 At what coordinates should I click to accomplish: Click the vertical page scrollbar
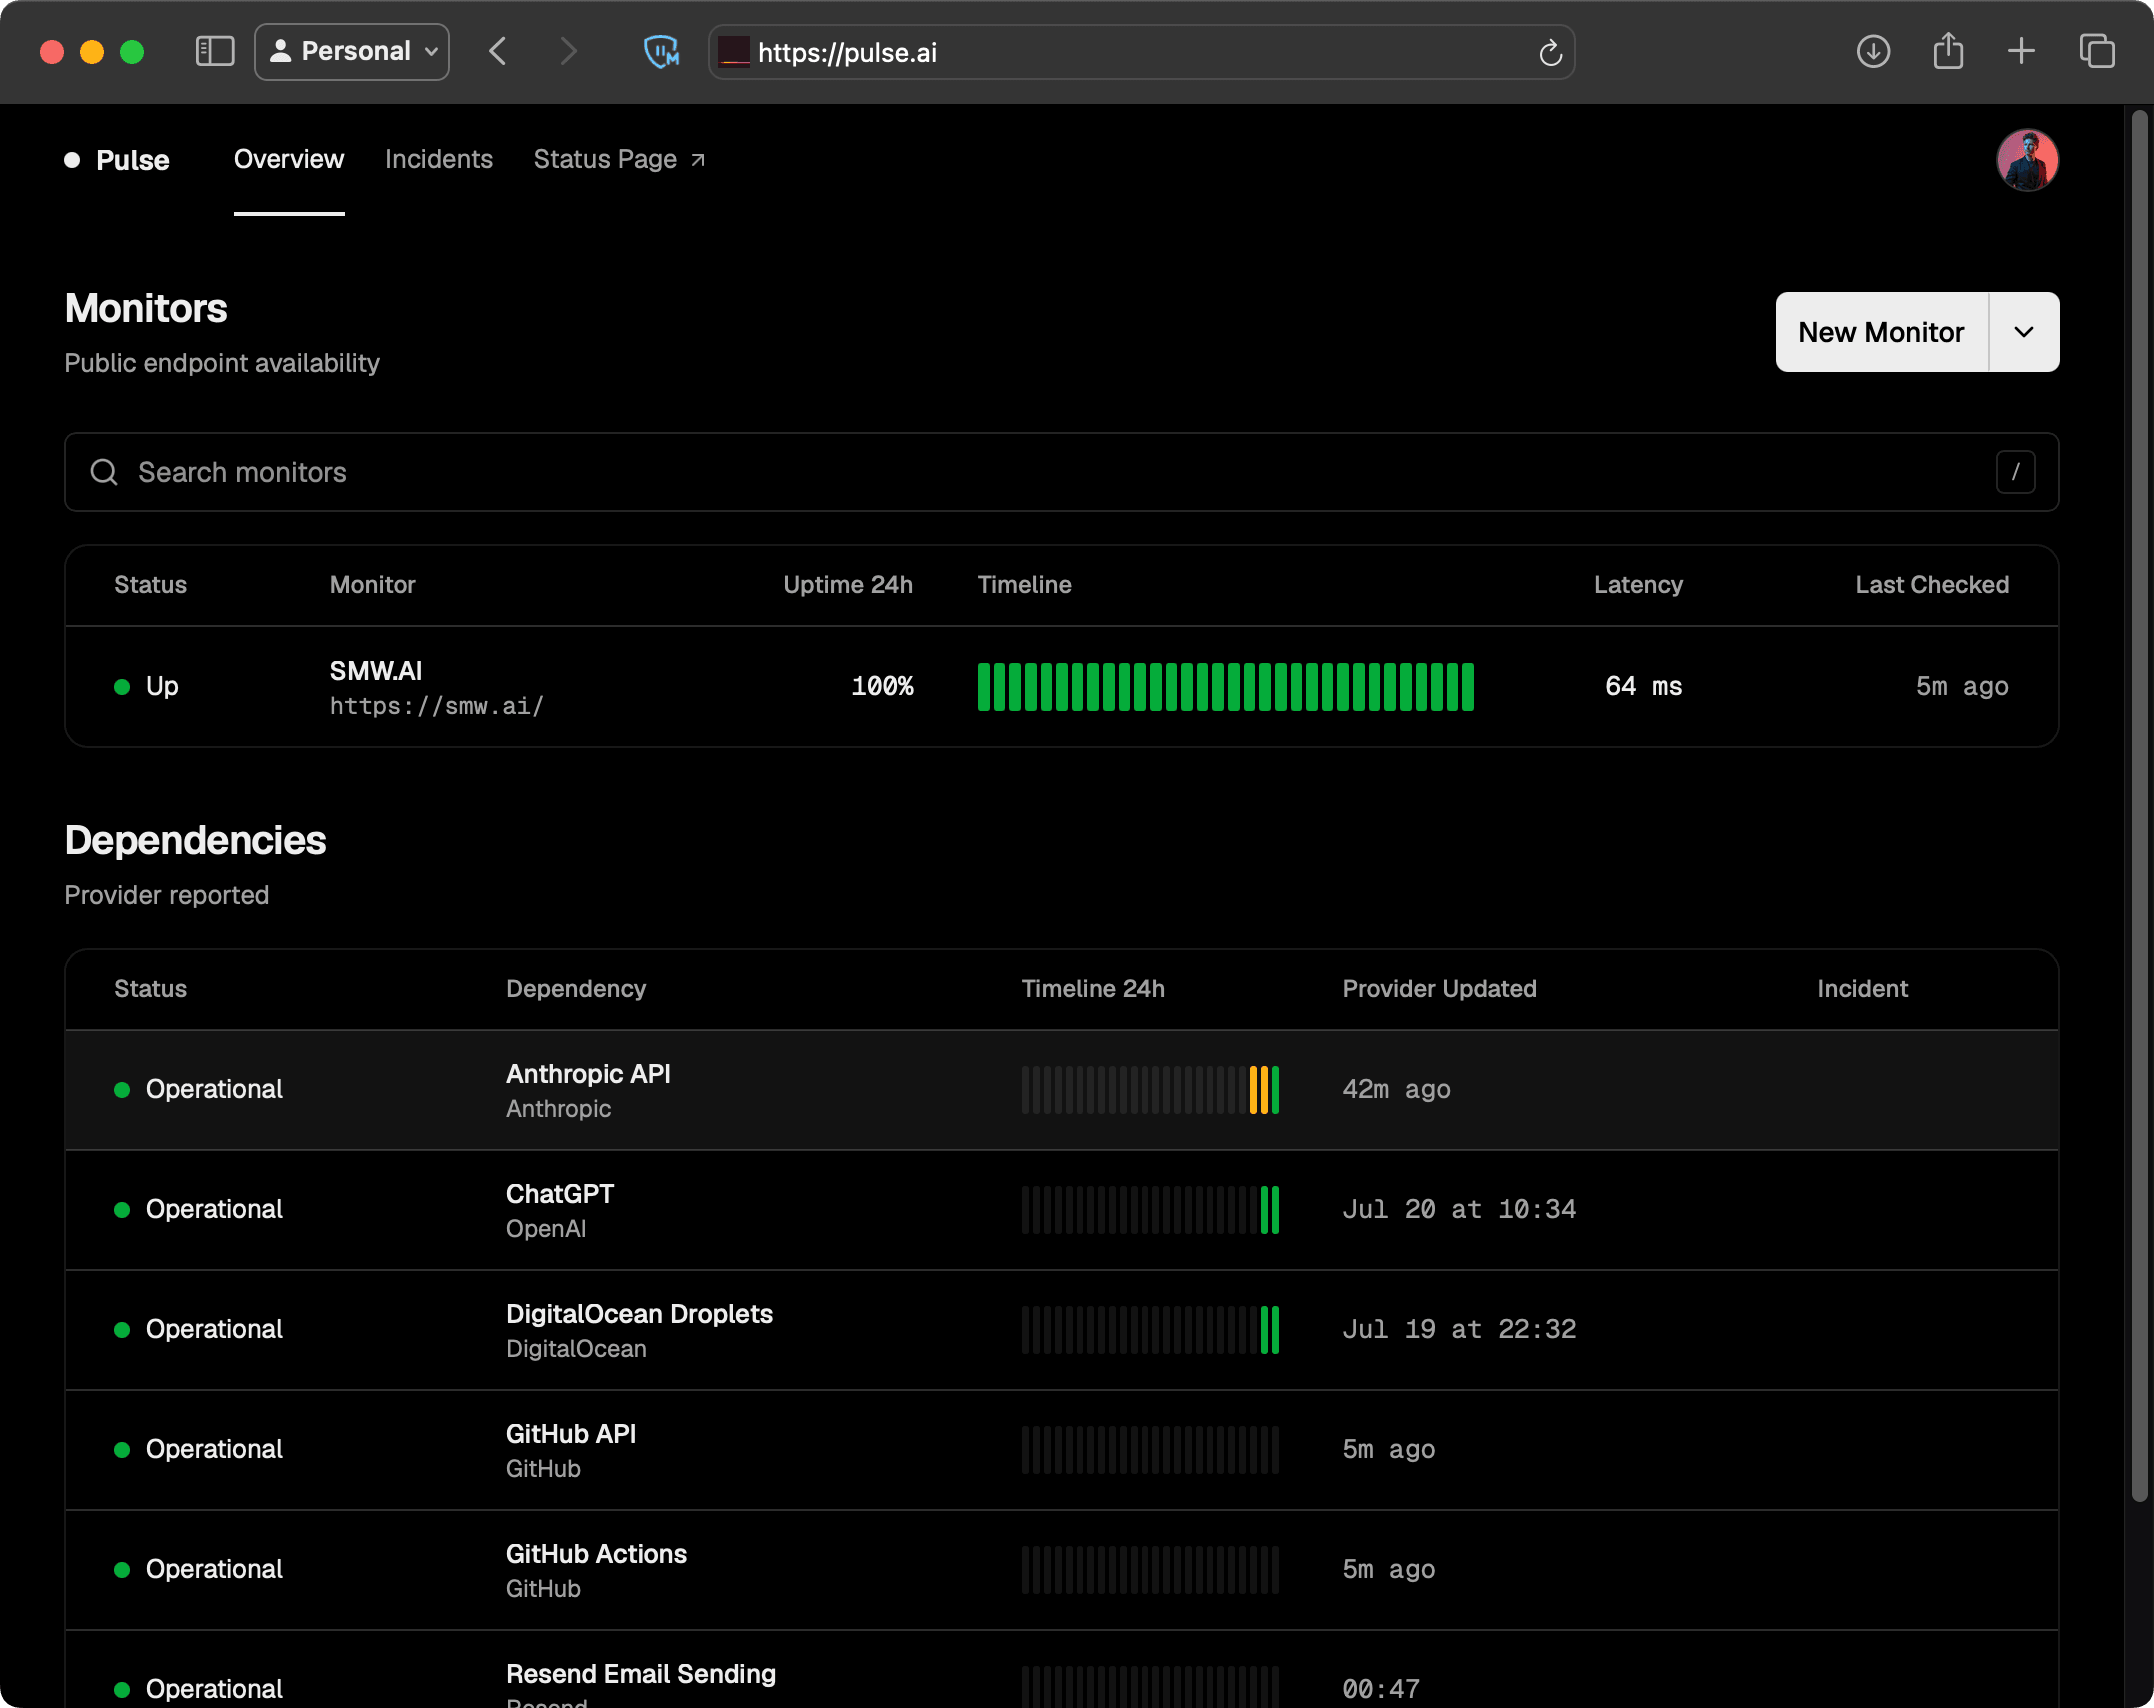coord(2140,806)
